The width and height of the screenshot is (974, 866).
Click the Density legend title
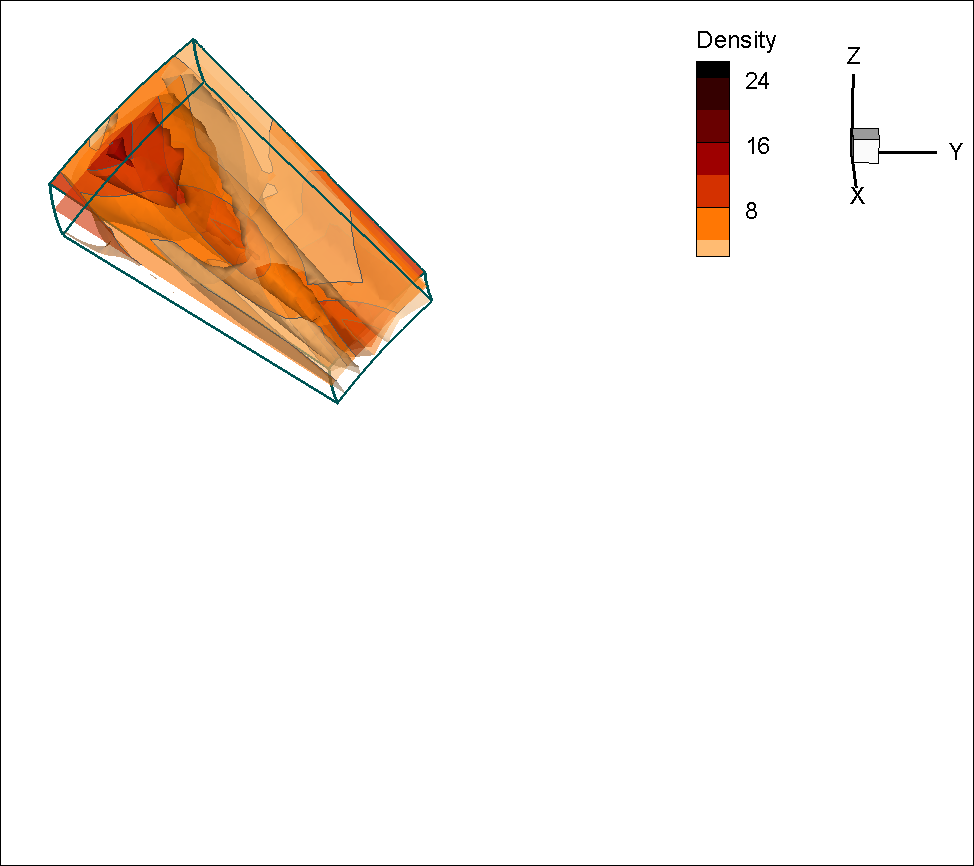click(736, 40)
